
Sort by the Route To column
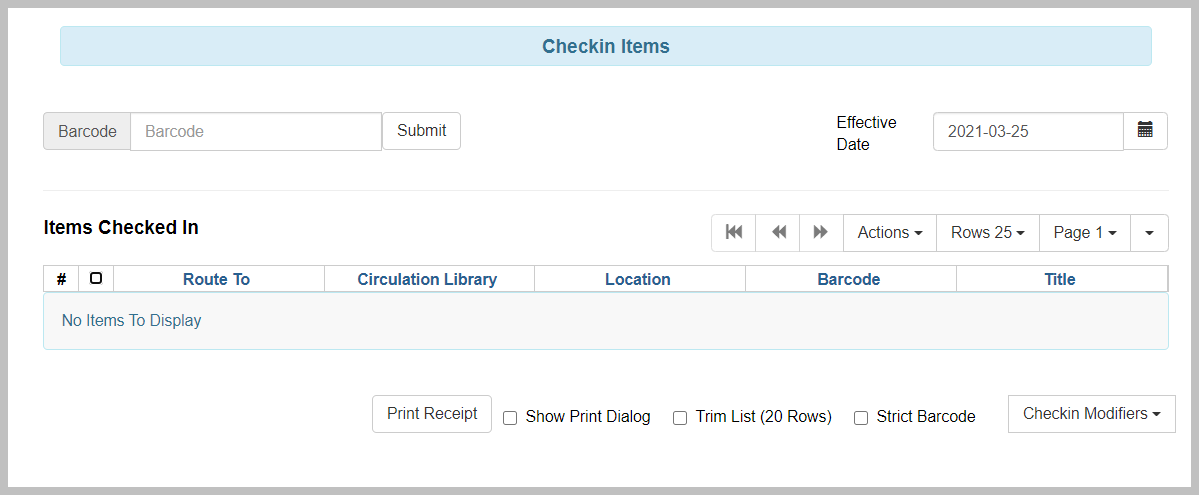tap(216, 279)
